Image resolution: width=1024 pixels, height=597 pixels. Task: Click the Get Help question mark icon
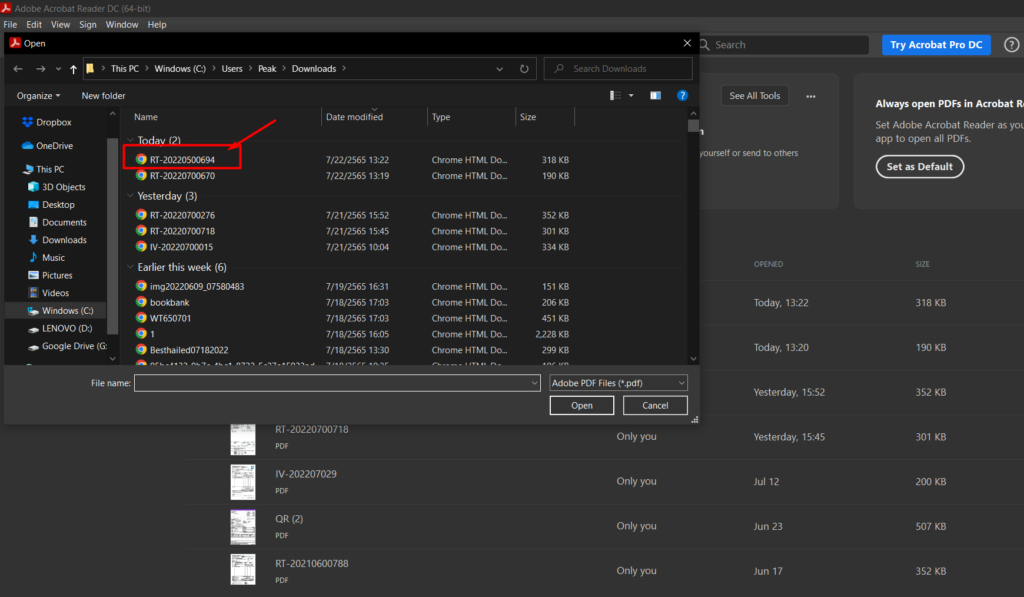coord(682,95)
